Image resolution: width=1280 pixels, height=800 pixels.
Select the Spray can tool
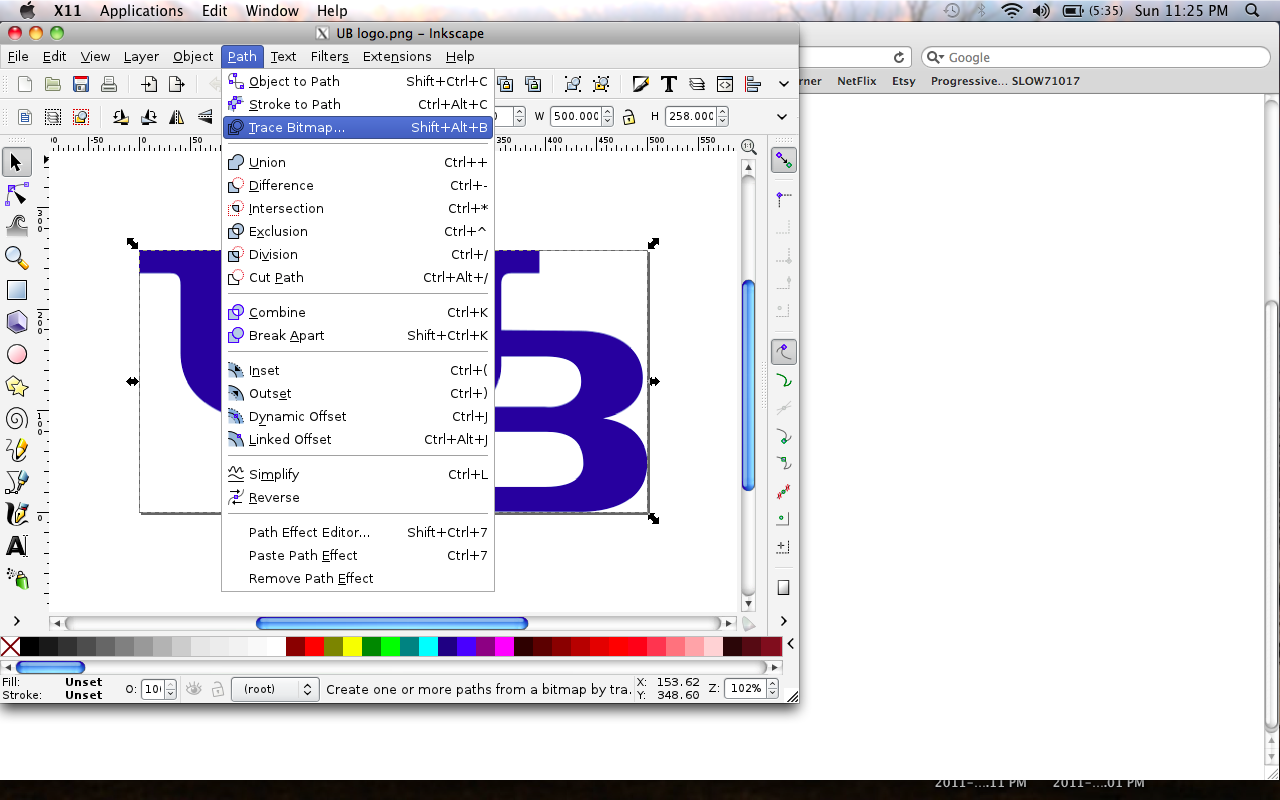17,578
